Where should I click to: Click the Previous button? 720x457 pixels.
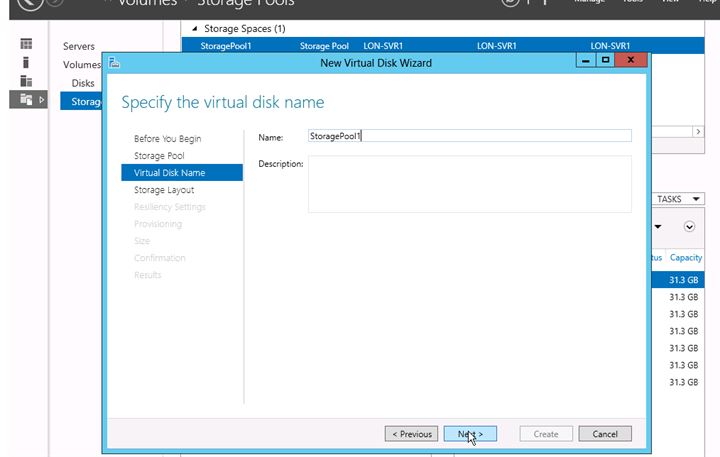(412, 434)
